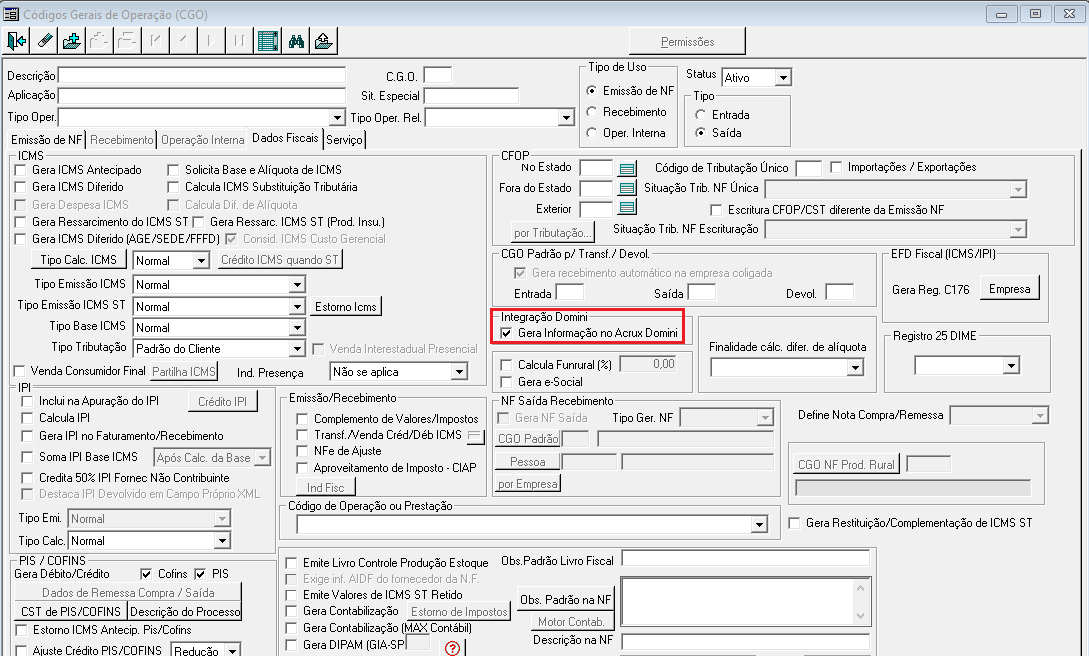The height and width of the screenshot is (656, 1089).
Task: Select the Dados Fiscais tab
Action: [x=285, y=139]
